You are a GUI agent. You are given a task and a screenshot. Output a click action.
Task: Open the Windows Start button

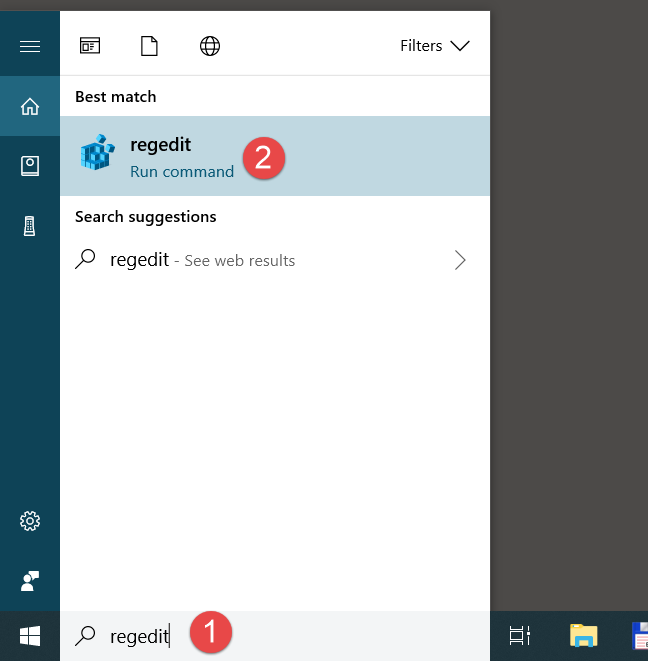tap(30, 636)
